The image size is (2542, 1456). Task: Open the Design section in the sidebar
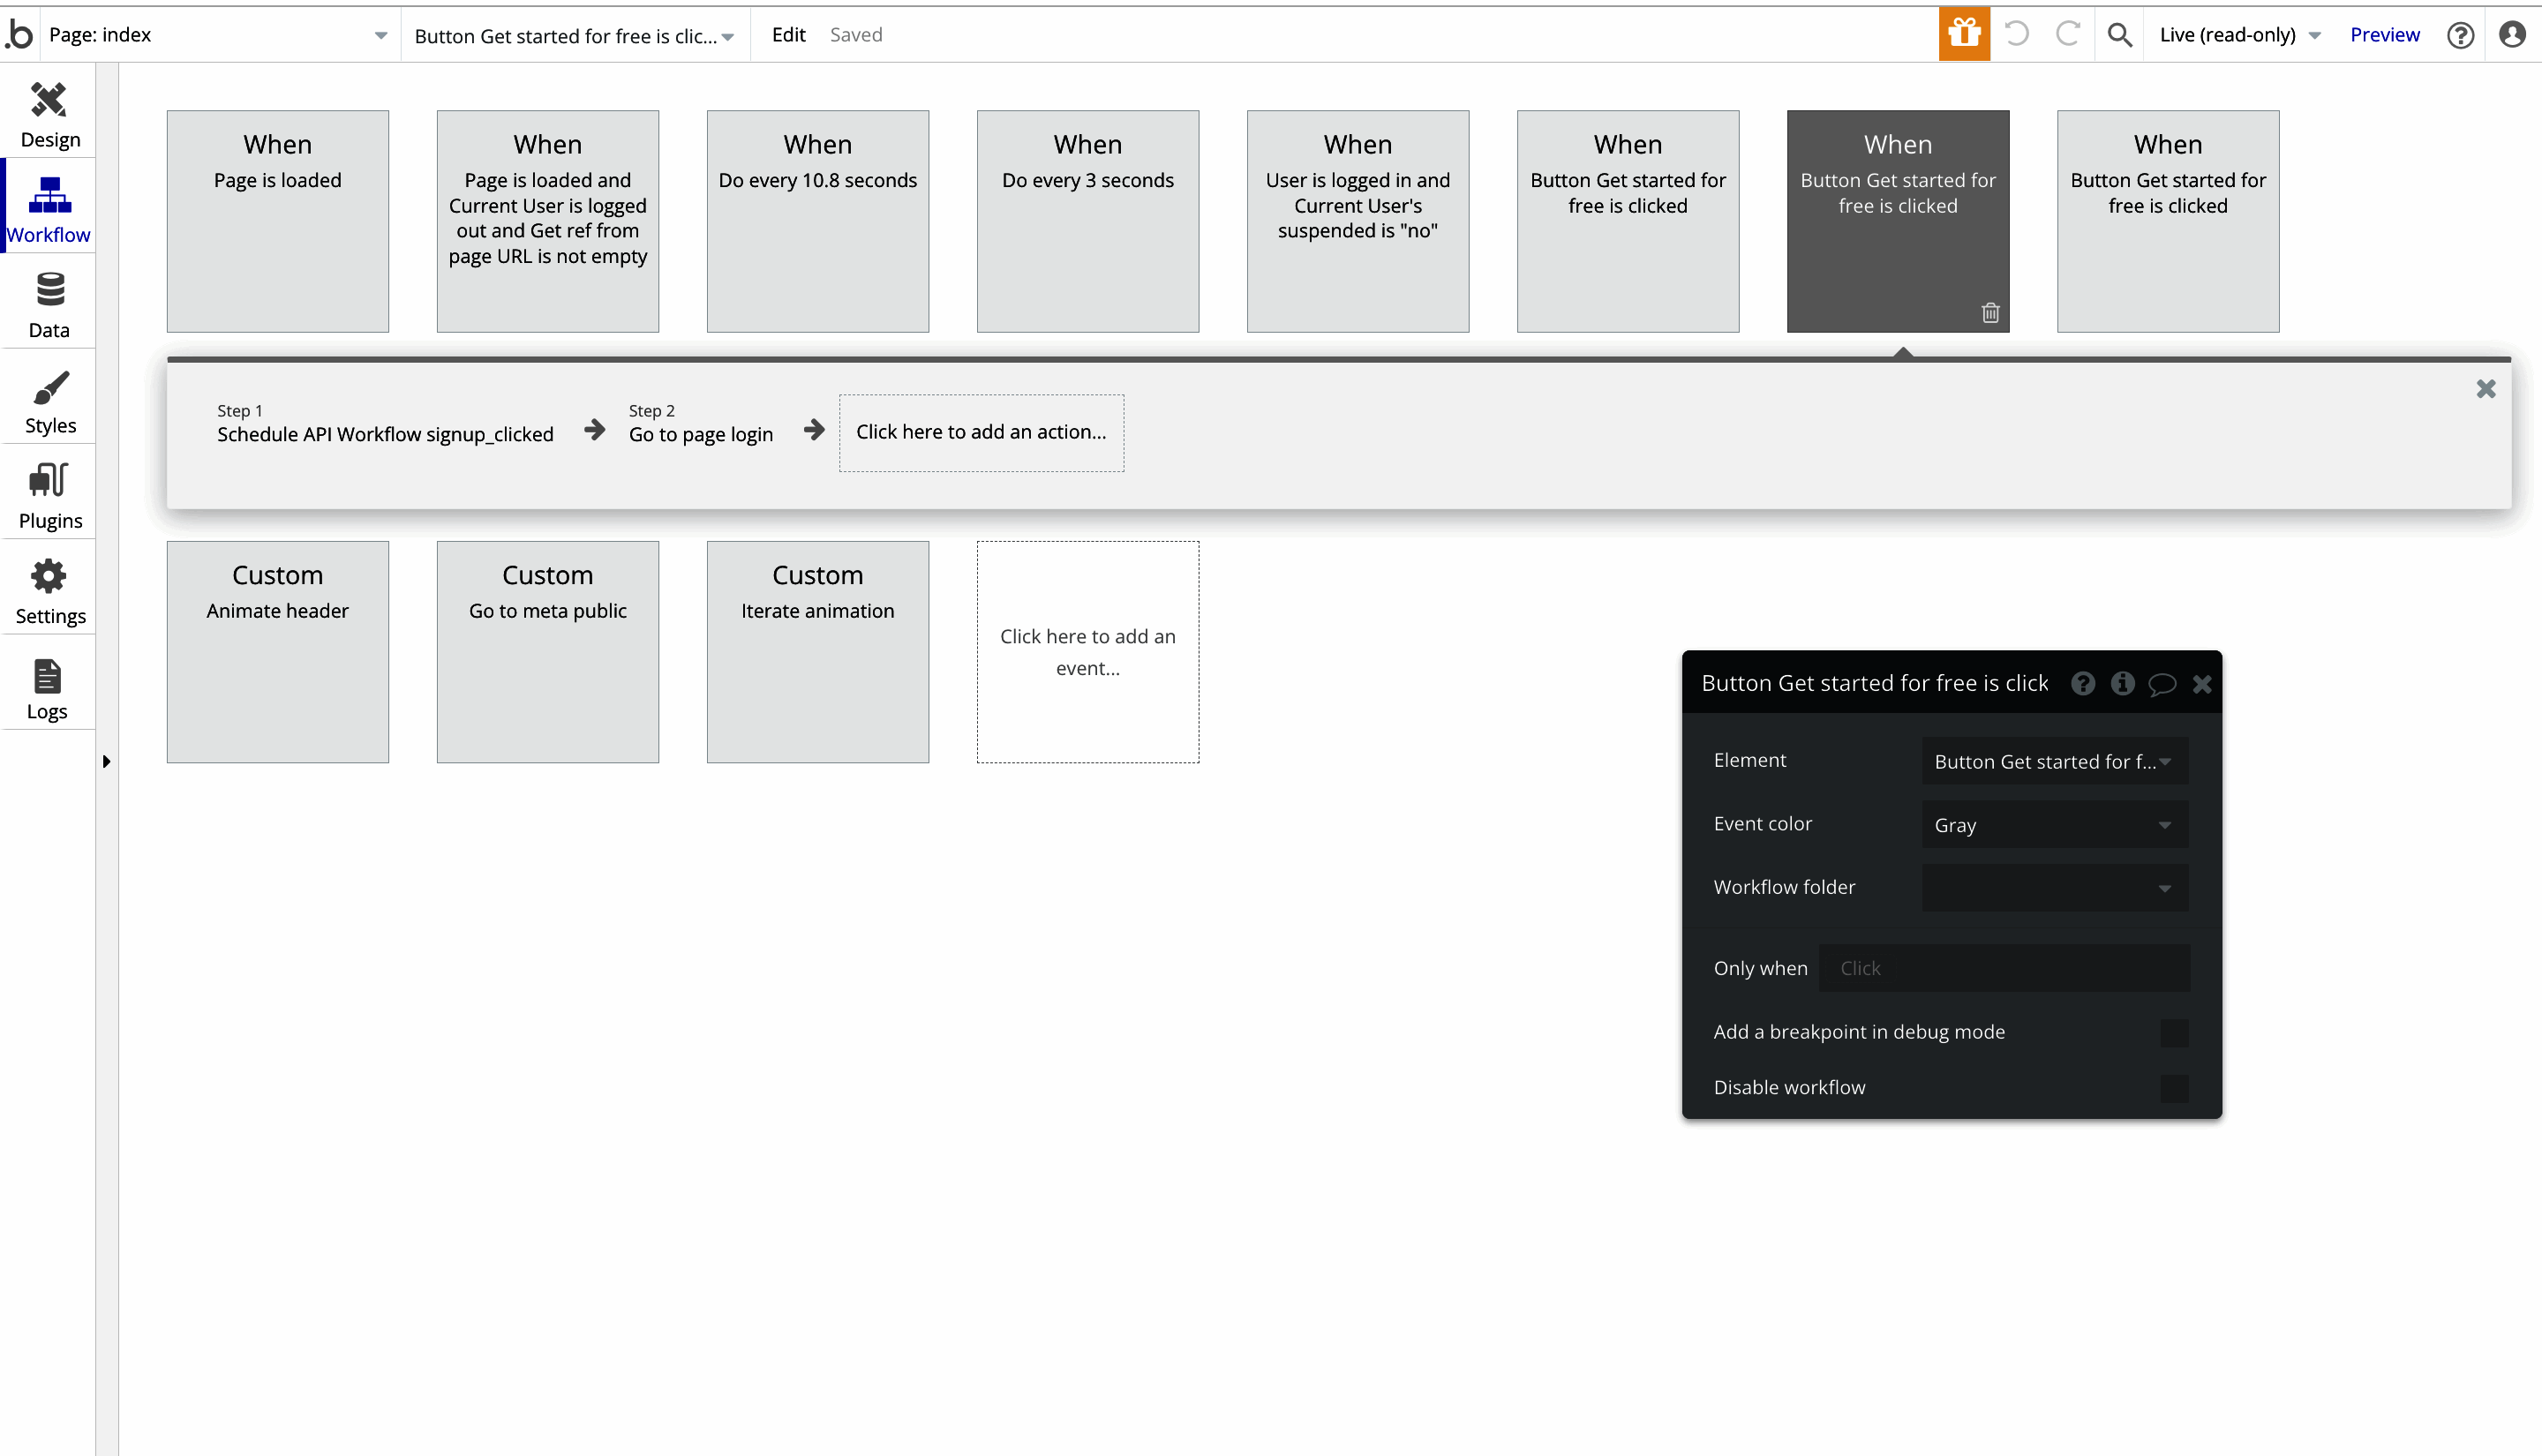[48, 110]
